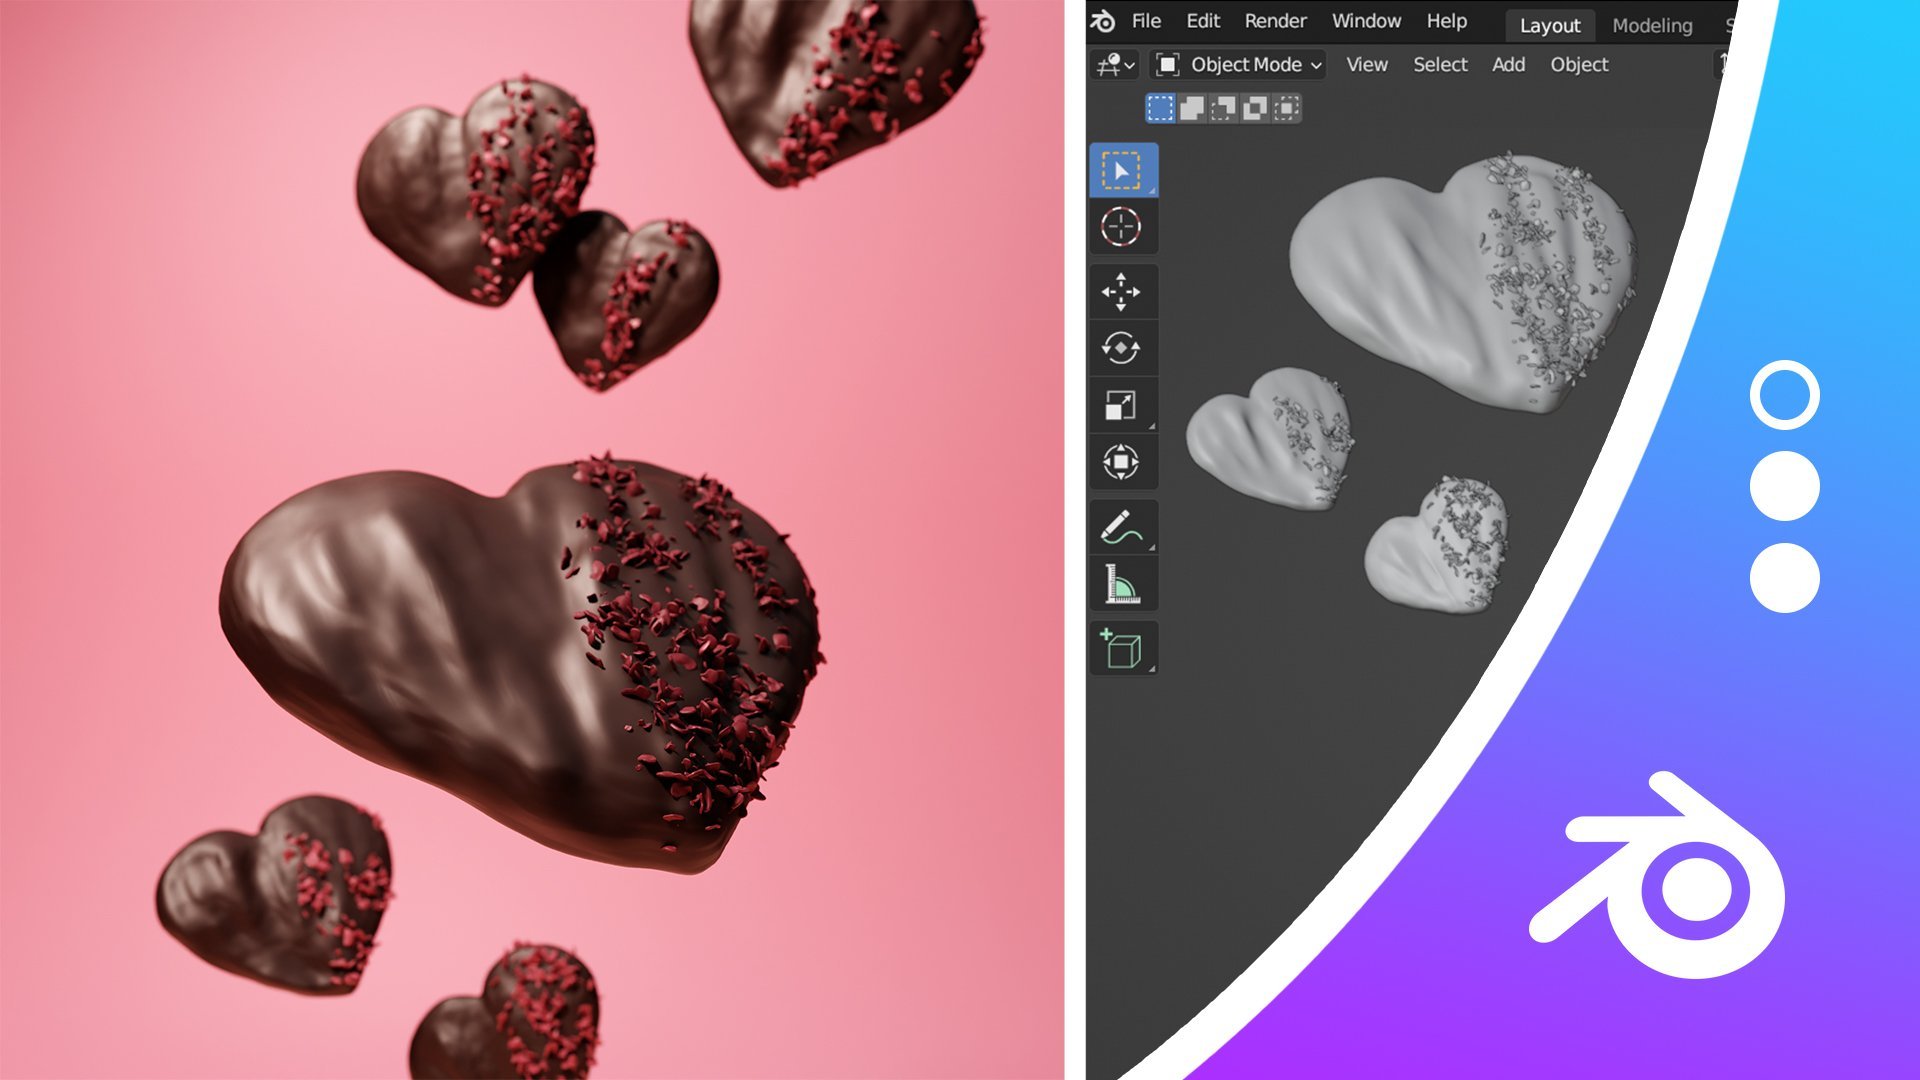
Task: Select the 3D Cursor tool
Action: tap(1122, 227)
